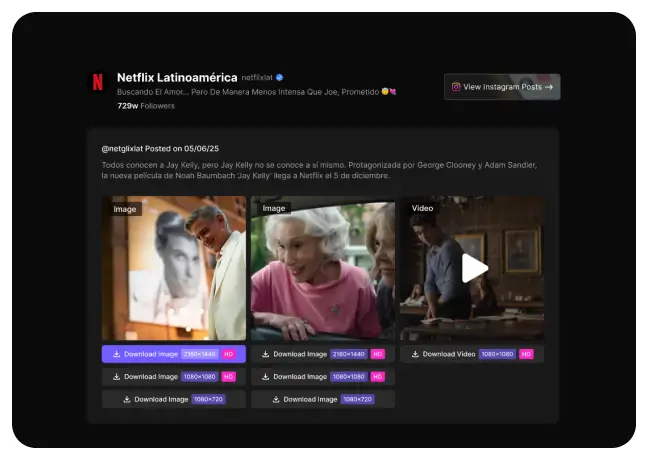Click the Instagram icon in View Instagram Posts
The height and width of the screenshot is (460, 648).
tap(456, 87)
